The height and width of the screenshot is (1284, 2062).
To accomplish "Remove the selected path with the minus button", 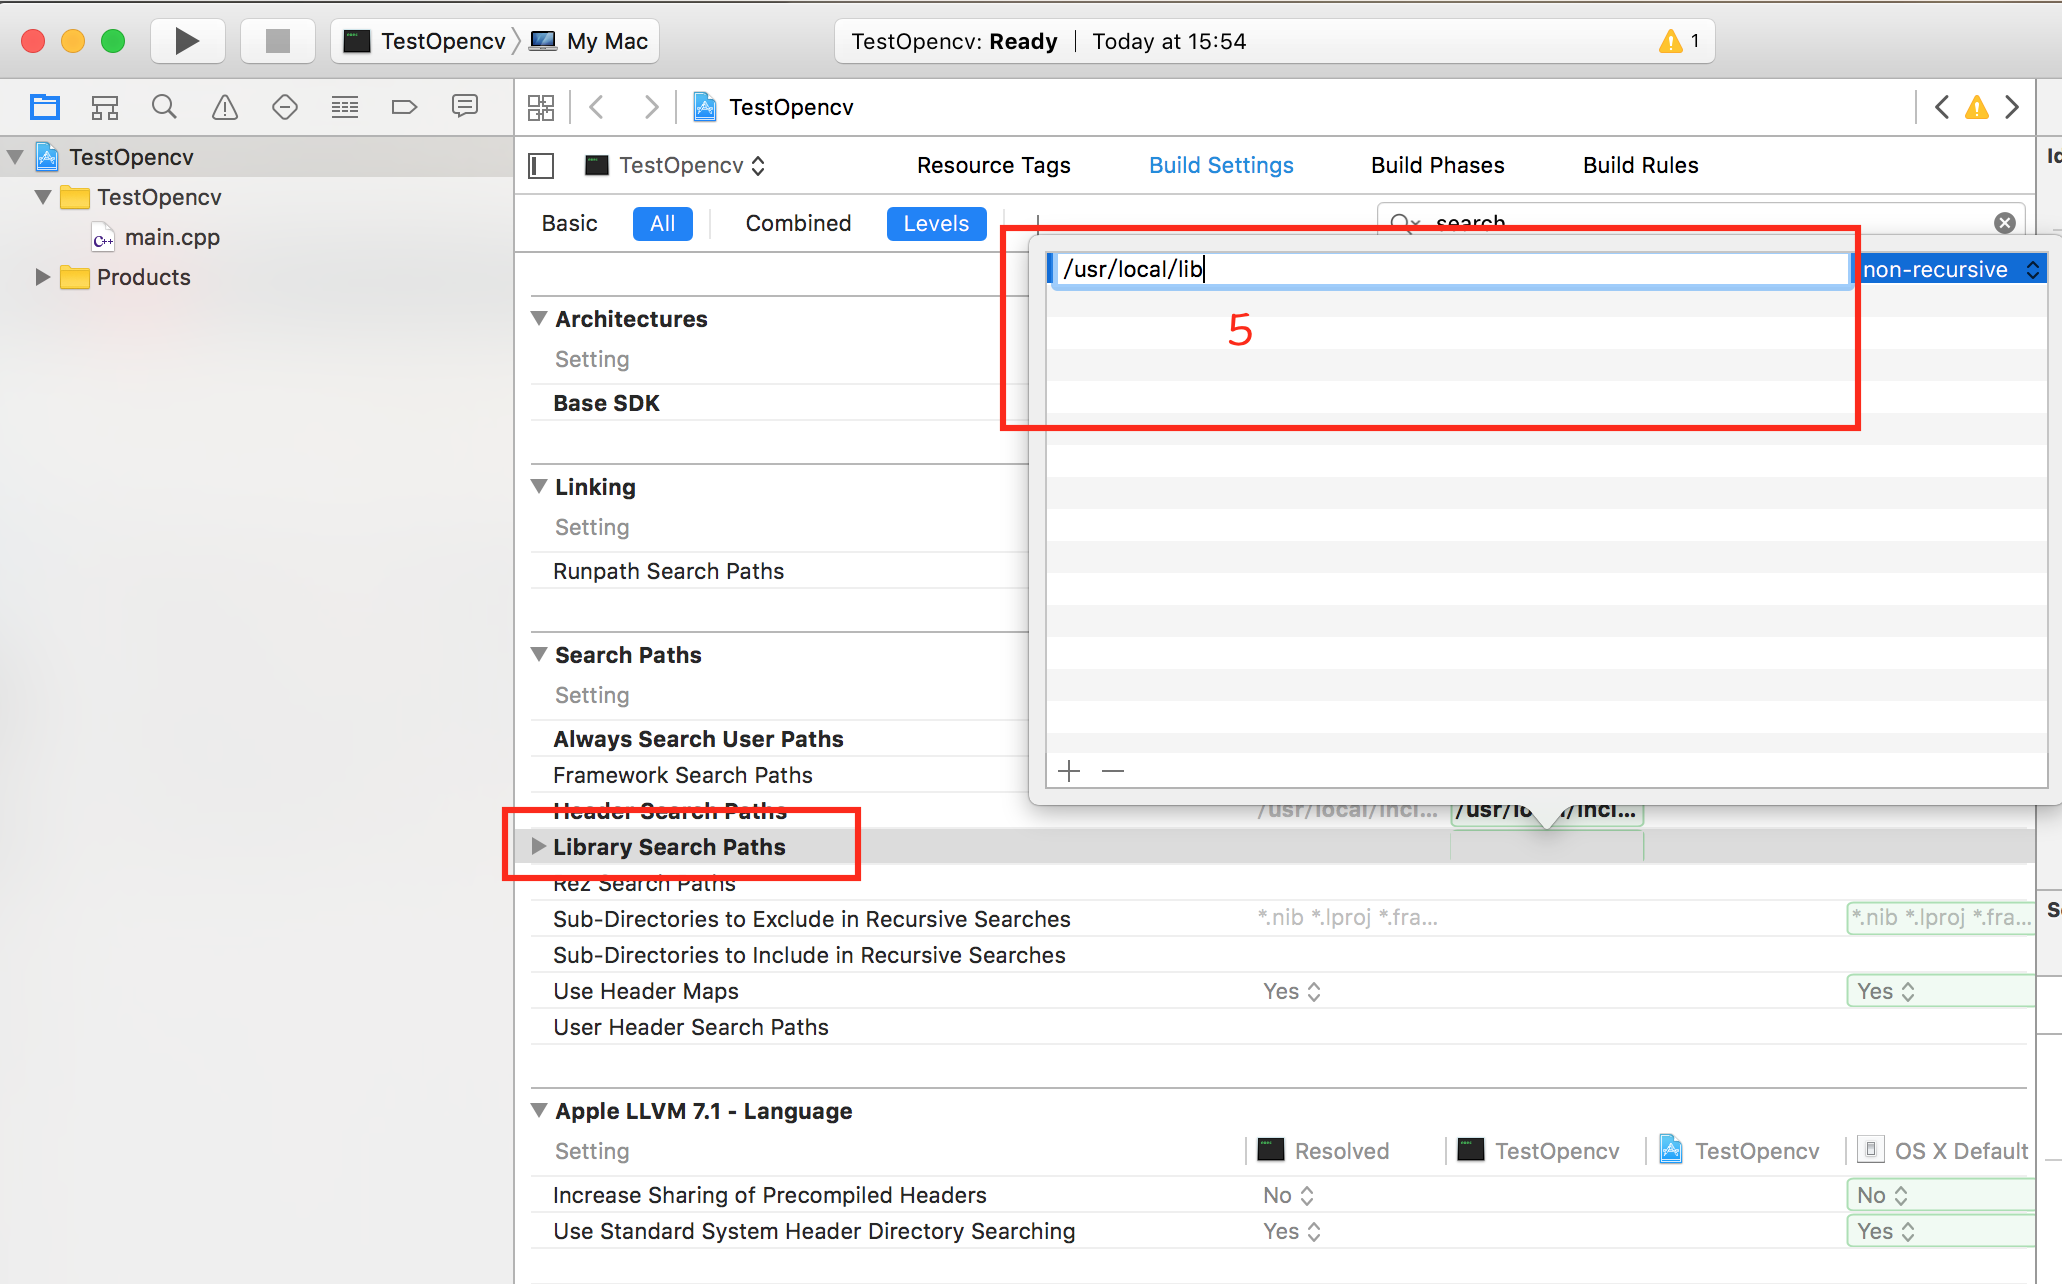I will (1113, 771).
